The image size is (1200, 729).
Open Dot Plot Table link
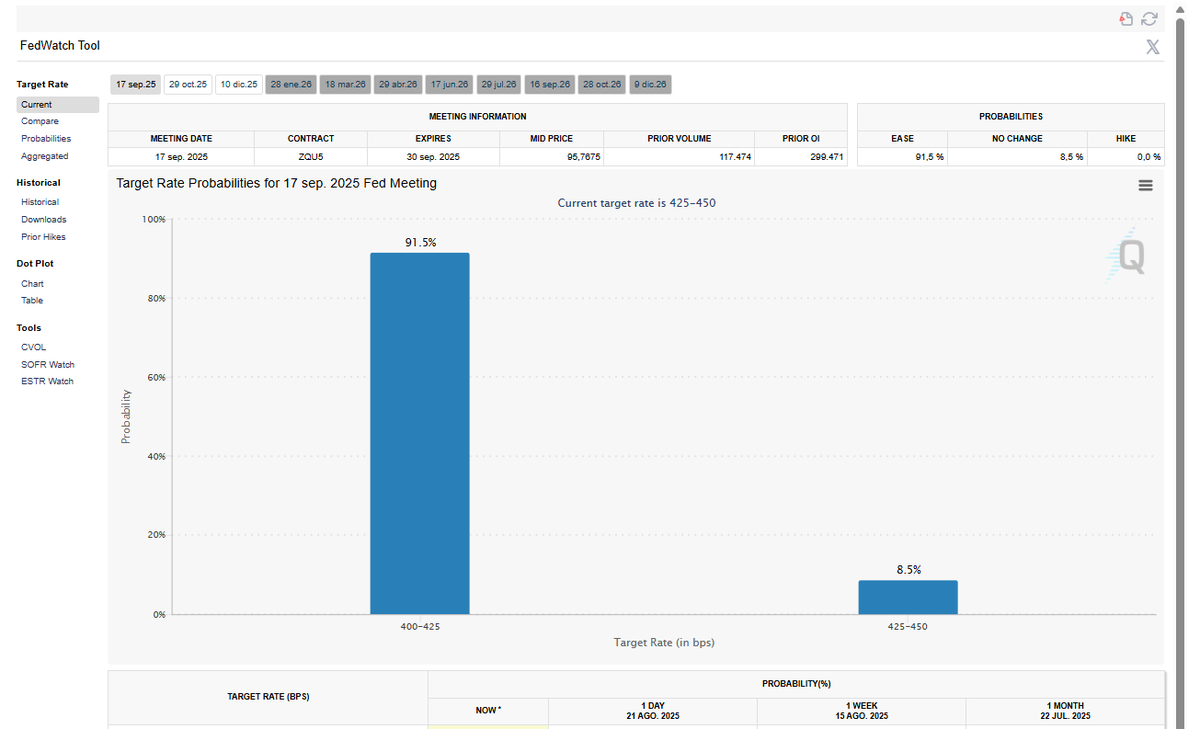coord(32,300)
